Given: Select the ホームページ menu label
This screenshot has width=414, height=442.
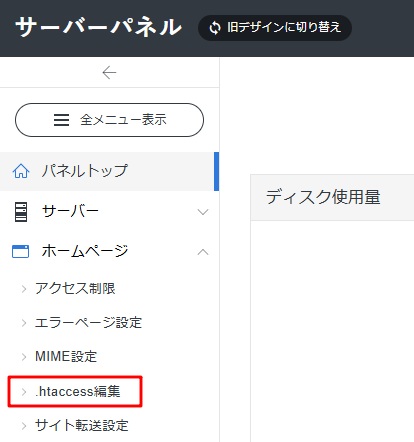Looking at the screenshot, I should point(85,251).
